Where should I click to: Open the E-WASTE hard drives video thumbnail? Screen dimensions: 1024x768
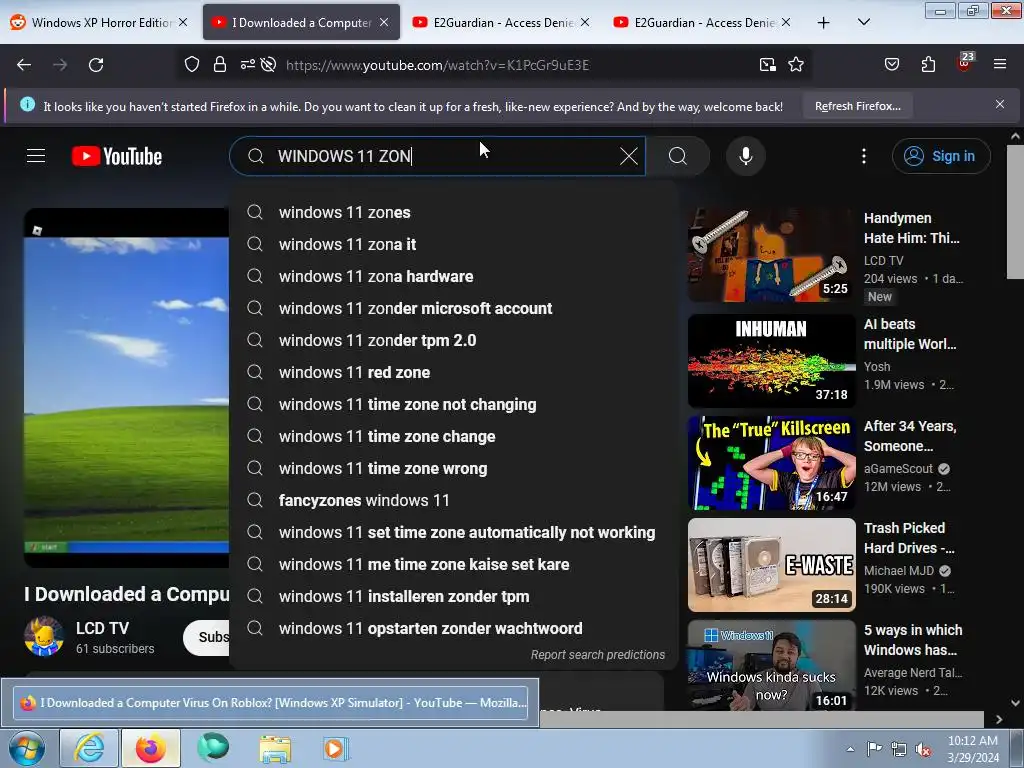[x=771, y=565]
